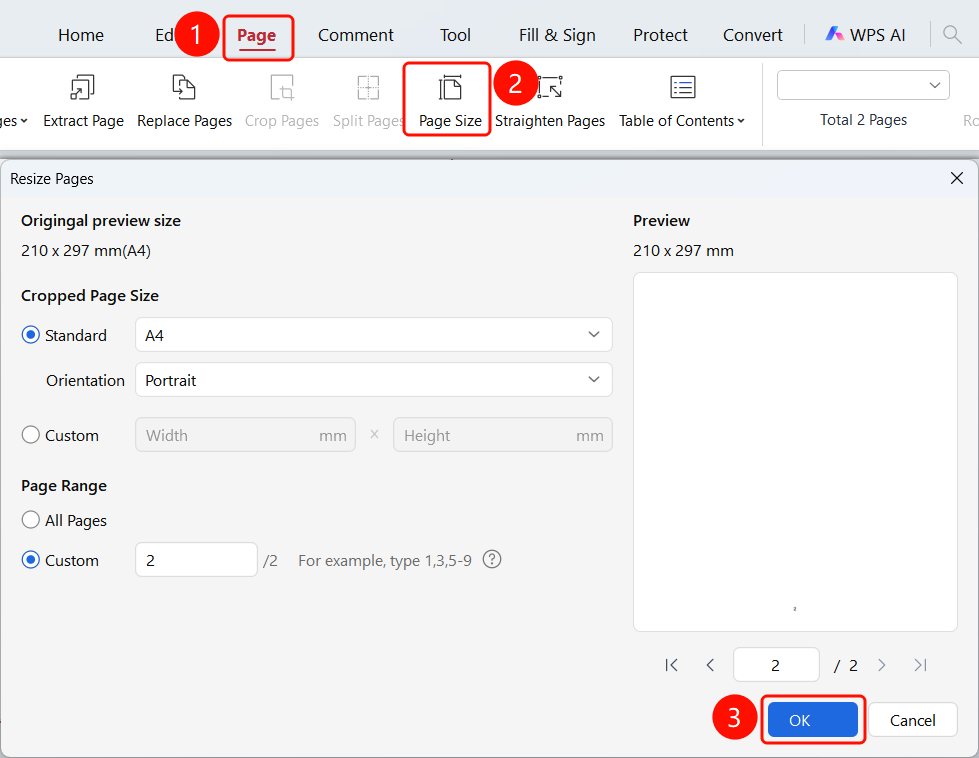979x758 pixels.
Task: Expand the Table of Contents menu
Action: click(682, 100)
